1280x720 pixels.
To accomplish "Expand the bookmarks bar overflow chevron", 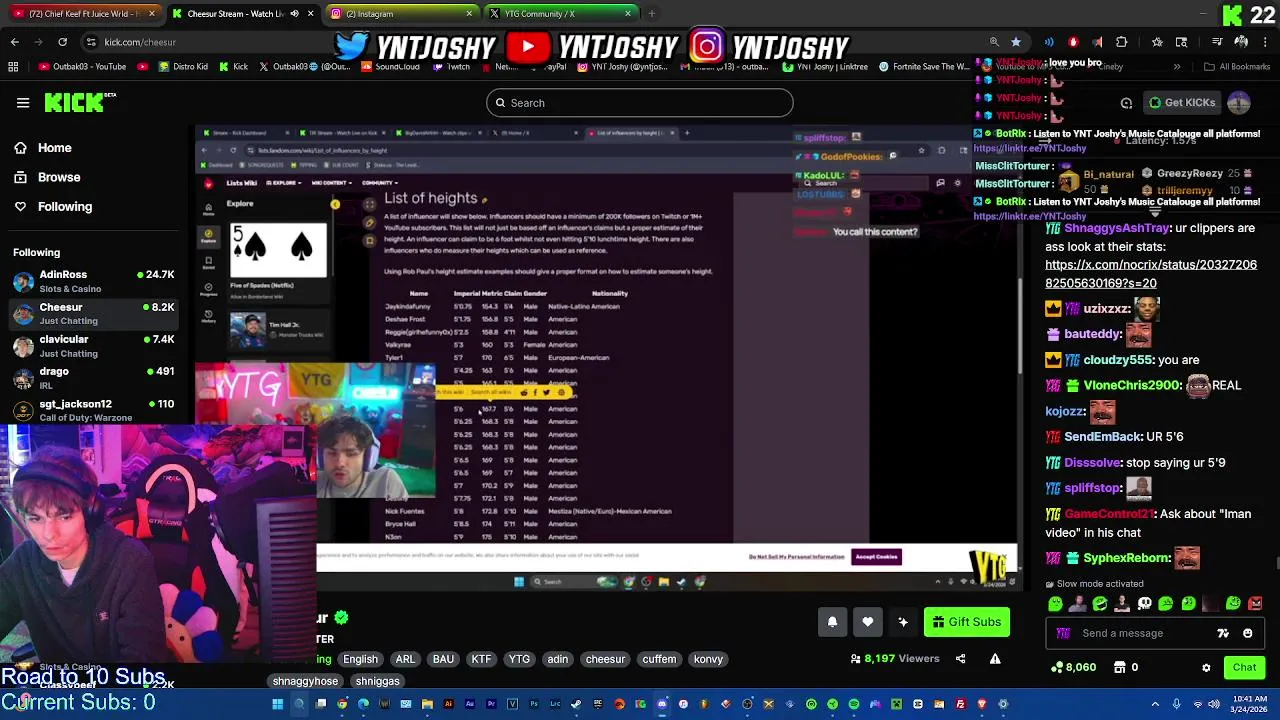I will 1177,67.
